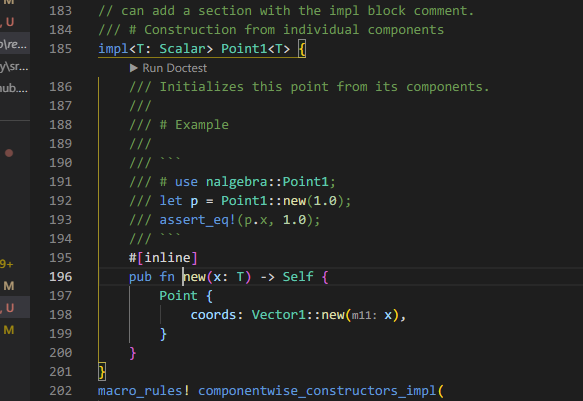The height and width of the screenshot is (401, 583).
Task: Open the sidebar file ending in hub....
Action: (14, 88)
